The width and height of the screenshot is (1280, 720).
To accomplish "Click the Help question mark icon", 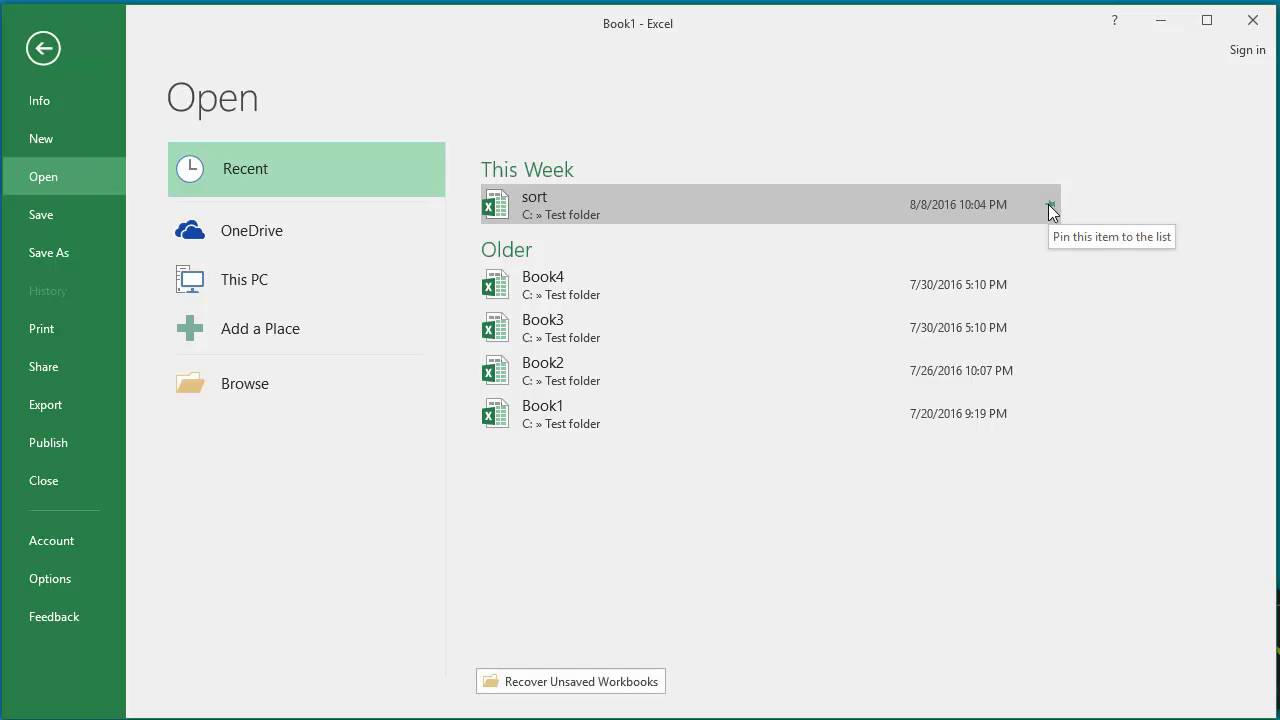I will (1114, 20).
